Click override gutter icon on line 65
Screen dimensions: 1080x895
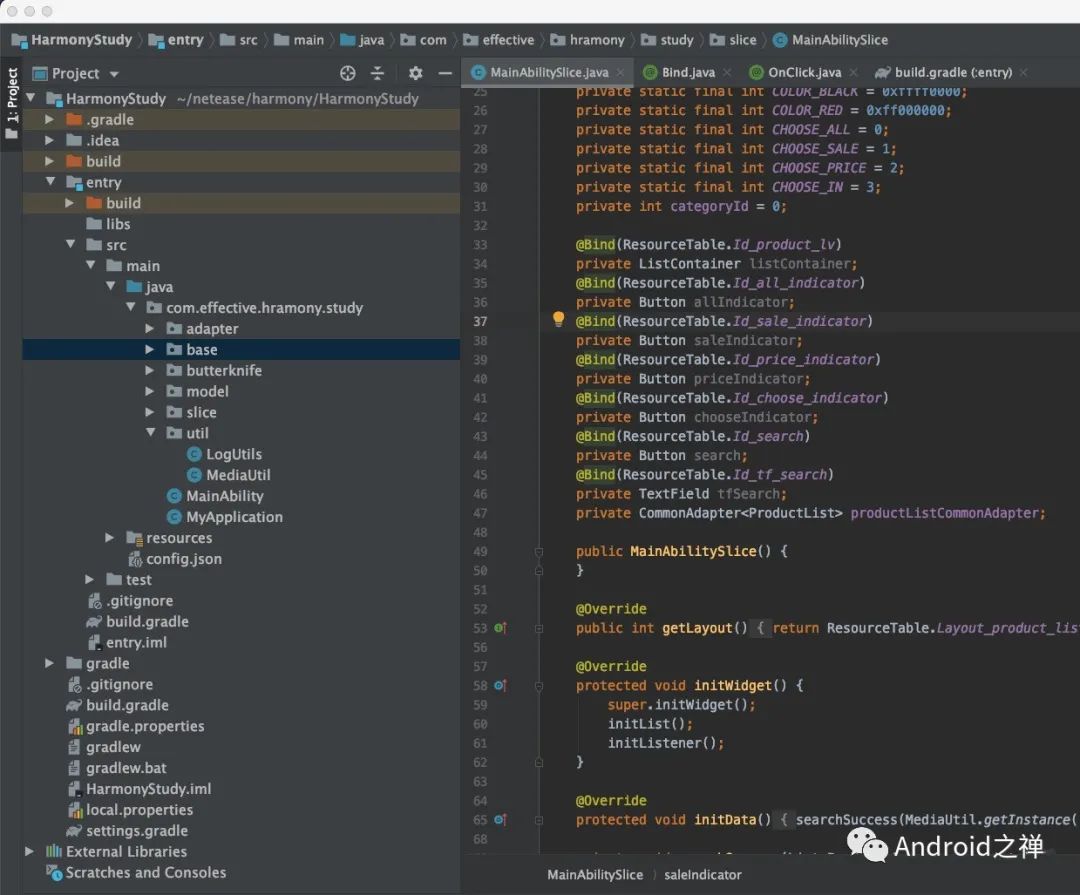[x=501, y=820]
